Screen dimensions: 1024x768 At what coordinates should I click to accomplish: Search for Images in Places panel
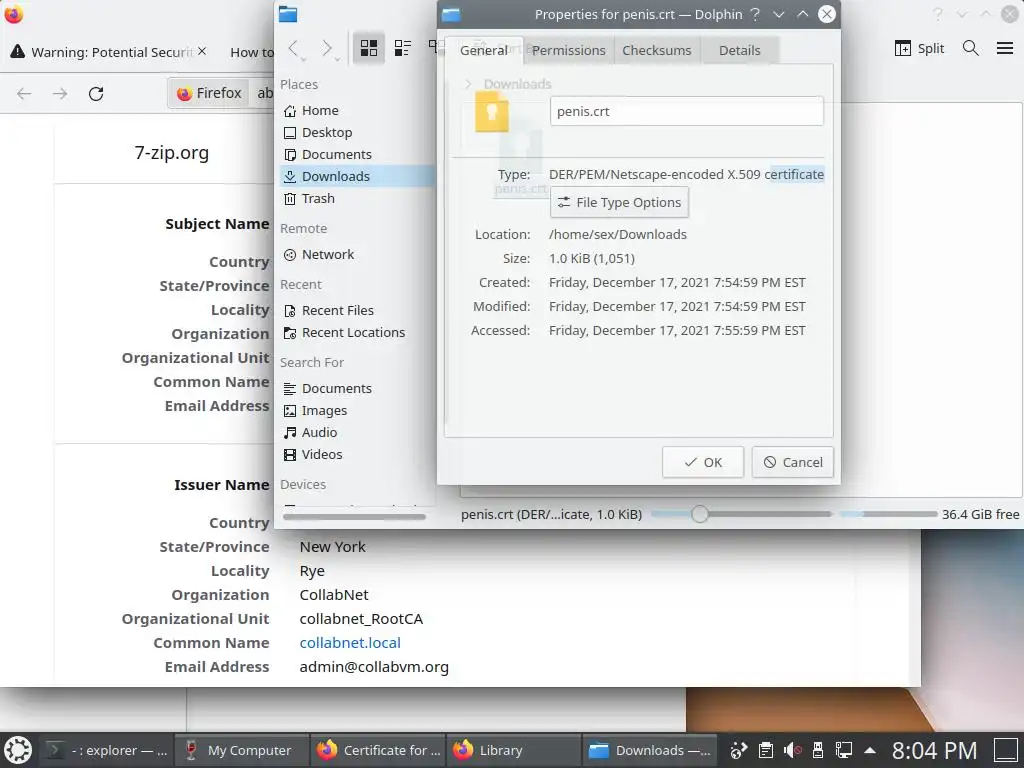(355, 411)
